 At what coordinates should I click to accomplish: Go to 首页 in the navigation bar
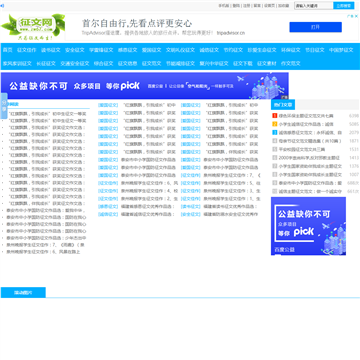[8, 50]
